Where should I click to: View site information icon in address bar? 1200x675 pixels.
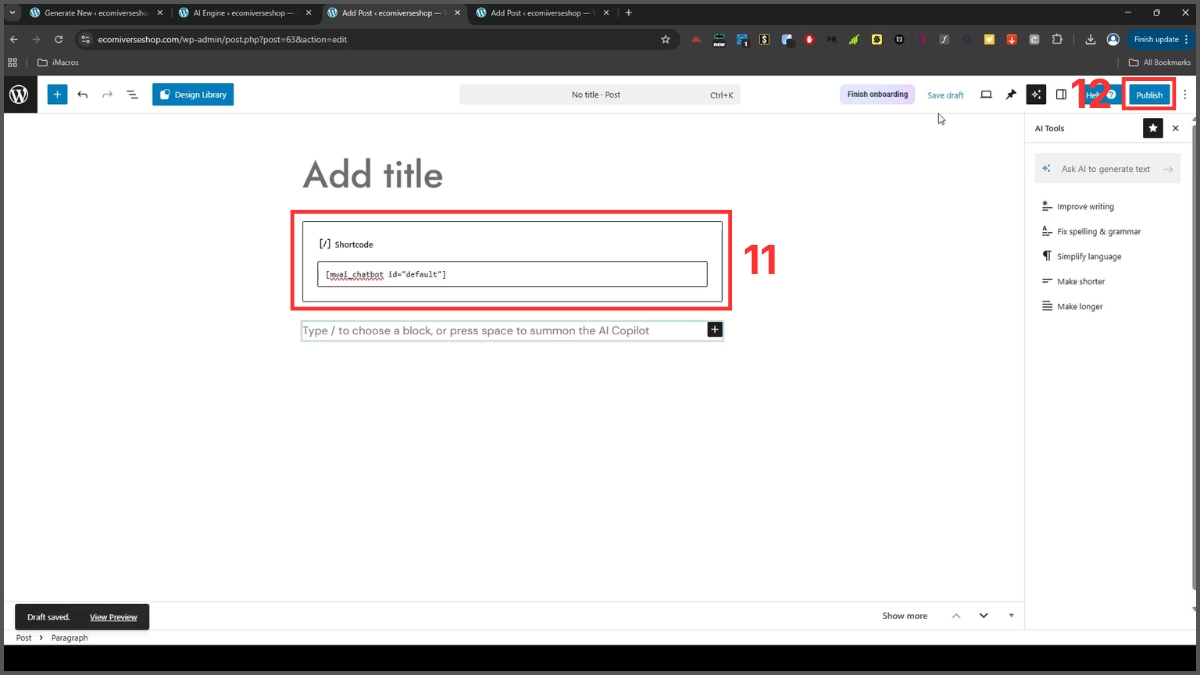tap(85, 39)
